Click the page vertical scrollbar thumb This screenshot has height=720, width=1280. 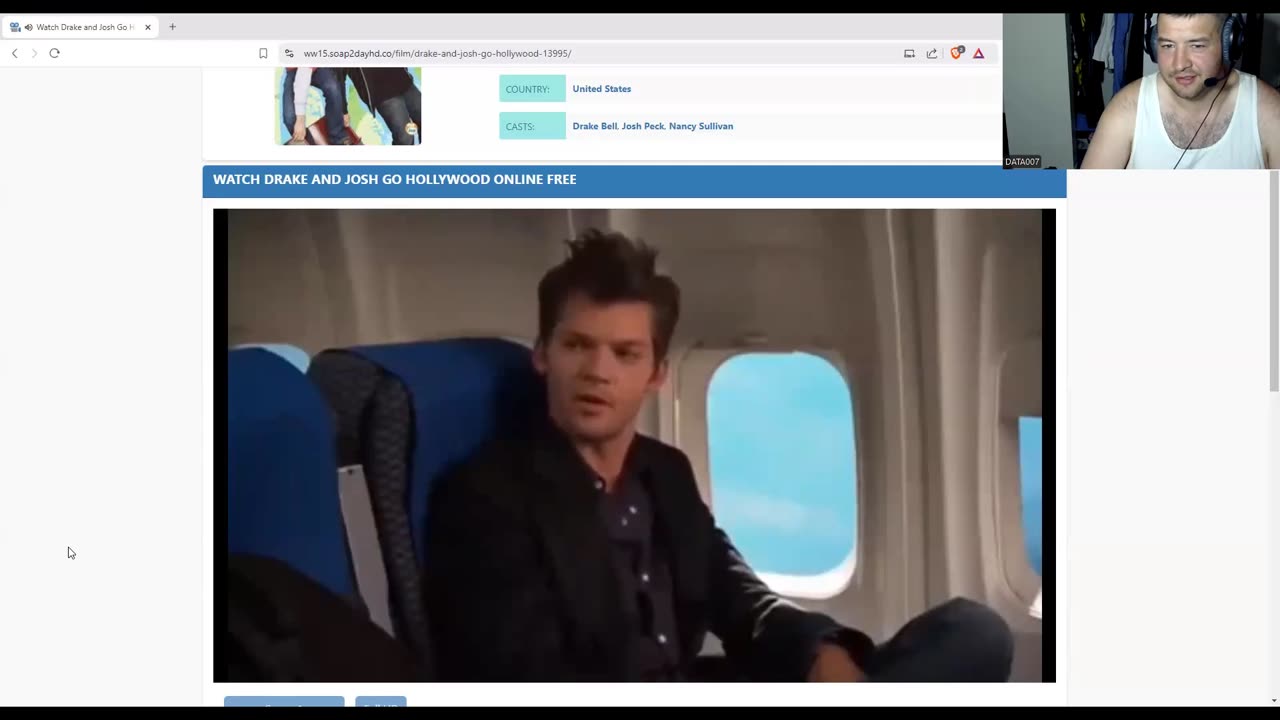pos(1274,280)
